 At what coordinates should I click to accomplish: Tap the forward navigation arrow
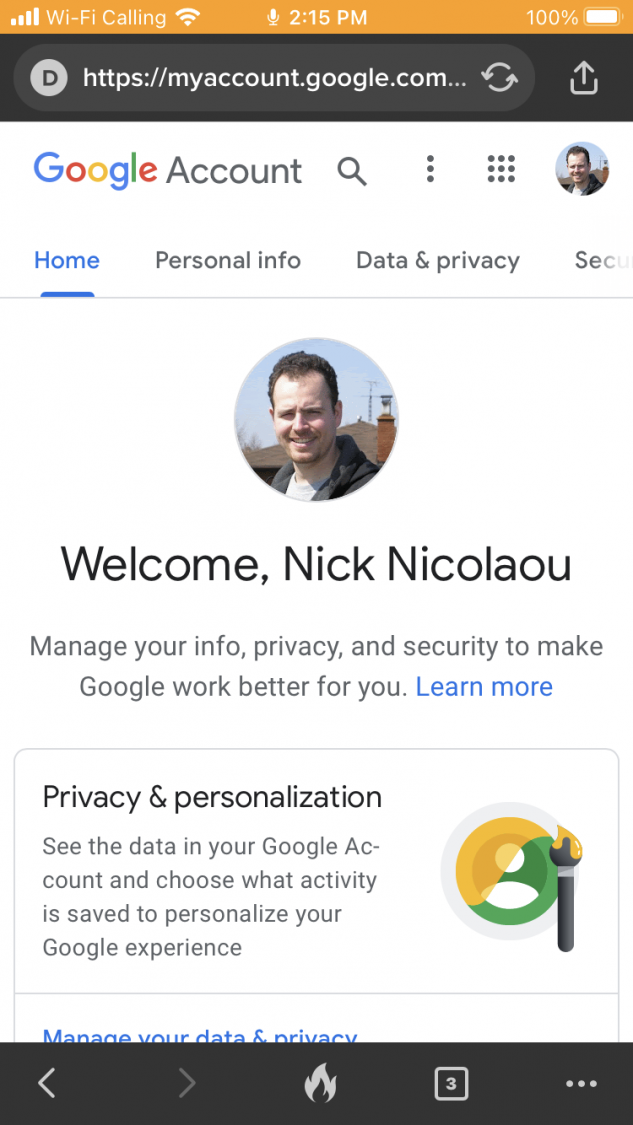186,1083
